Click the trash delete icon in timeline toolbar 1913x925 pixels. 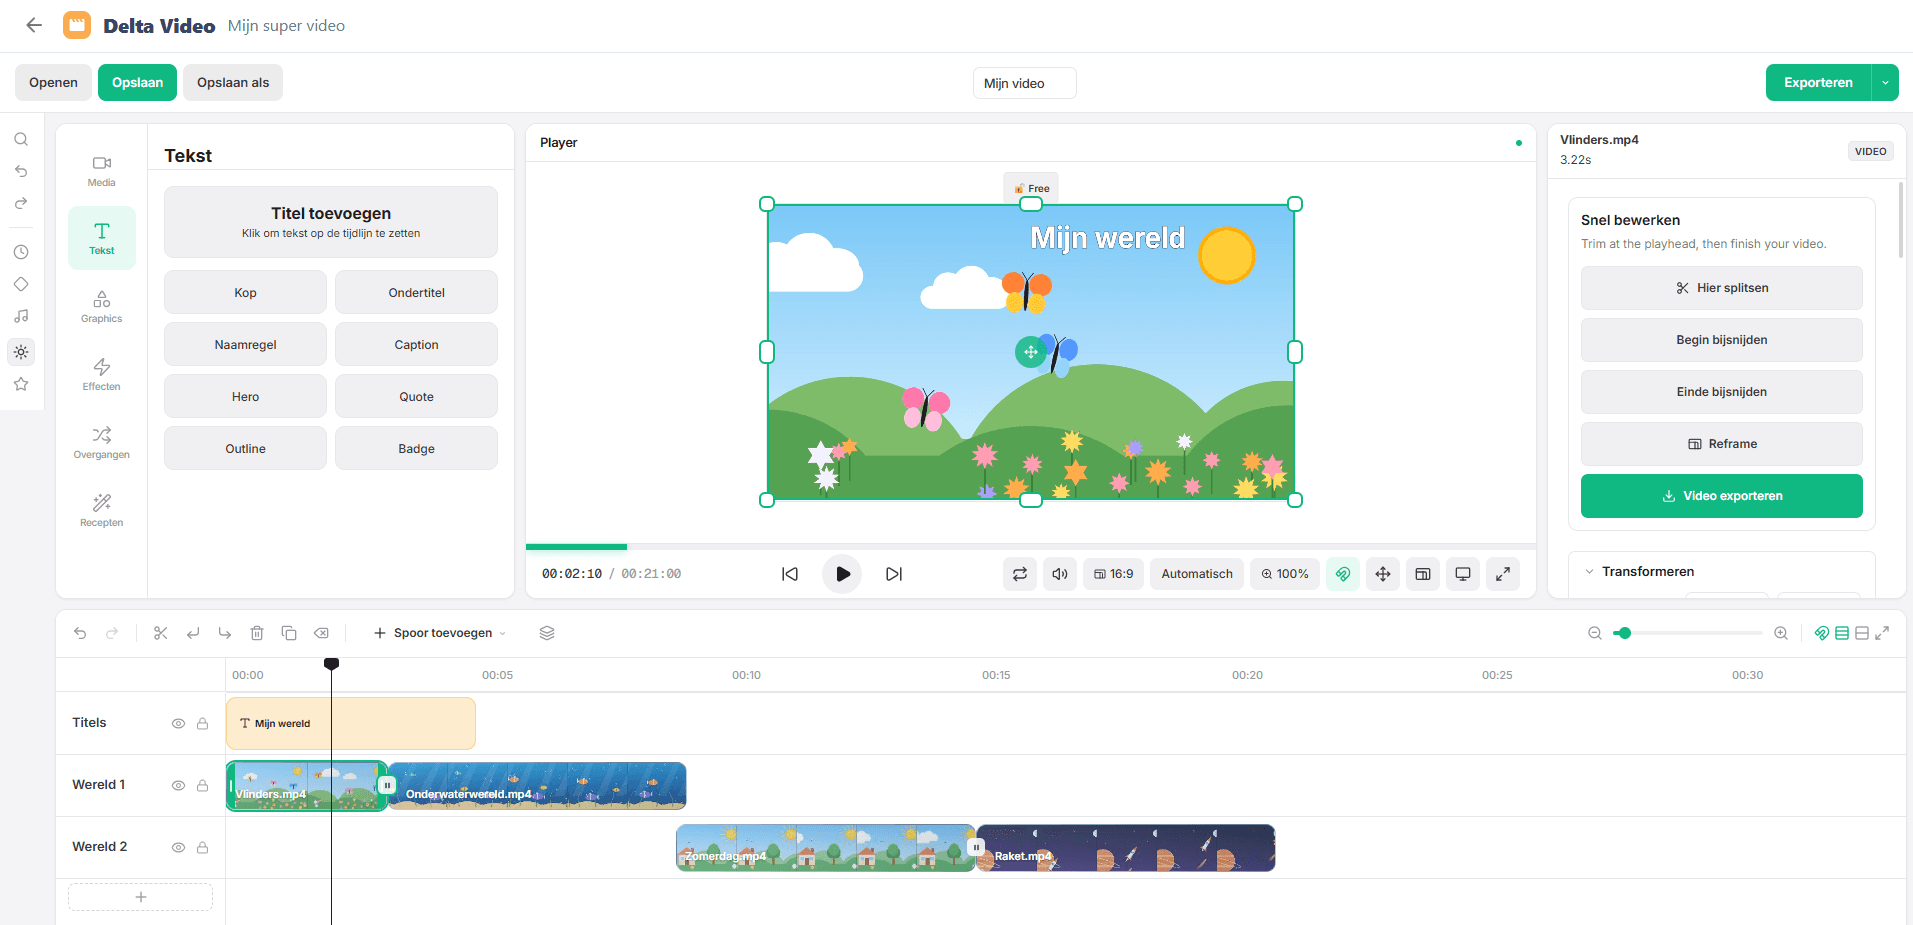pyautogui.click(x=257, y=633)
